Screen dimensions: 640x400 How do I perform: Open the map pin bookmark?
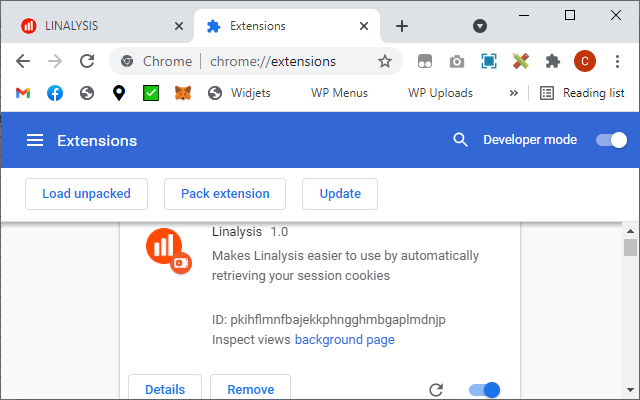(x=119, y=93)
